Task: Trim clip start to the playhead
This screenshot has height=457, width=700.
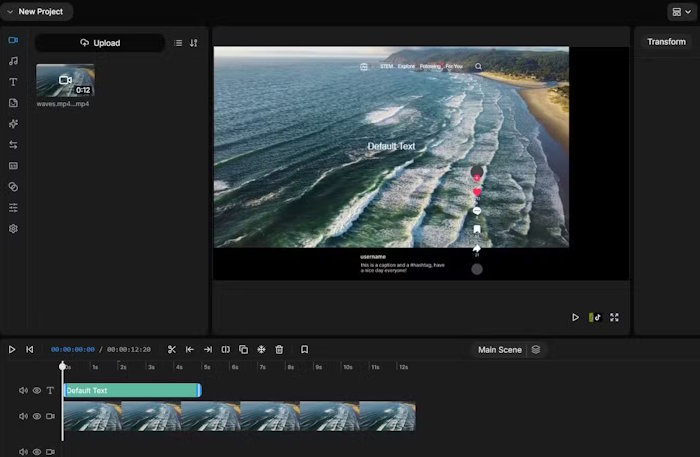Action: tap(190, 349)
